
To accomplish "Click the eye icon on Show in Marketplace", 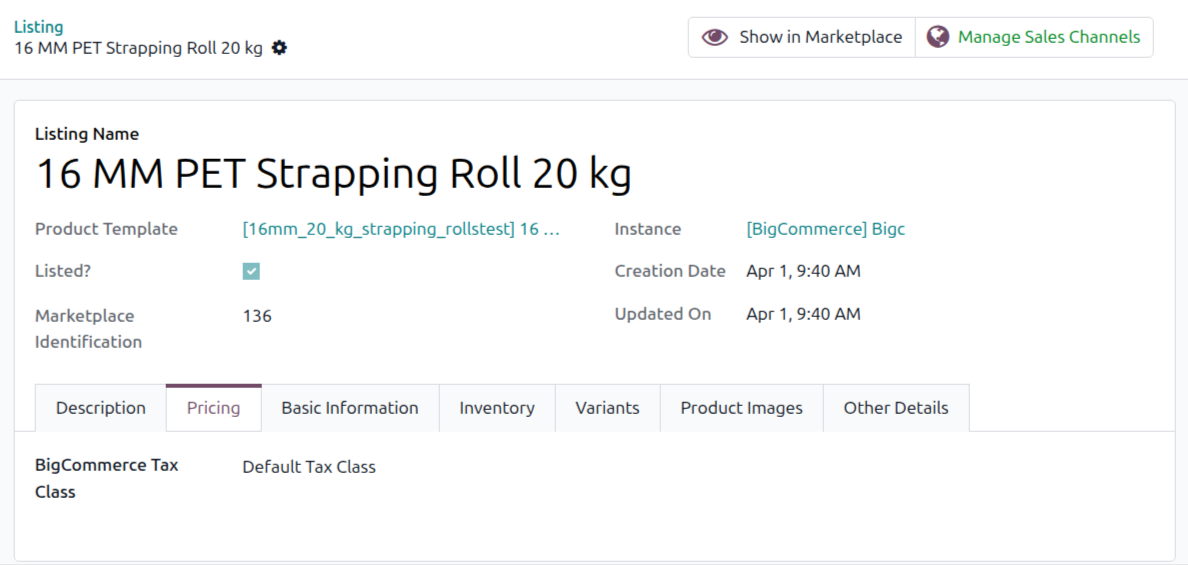I will pyautogui.click(x=714, y=37).
